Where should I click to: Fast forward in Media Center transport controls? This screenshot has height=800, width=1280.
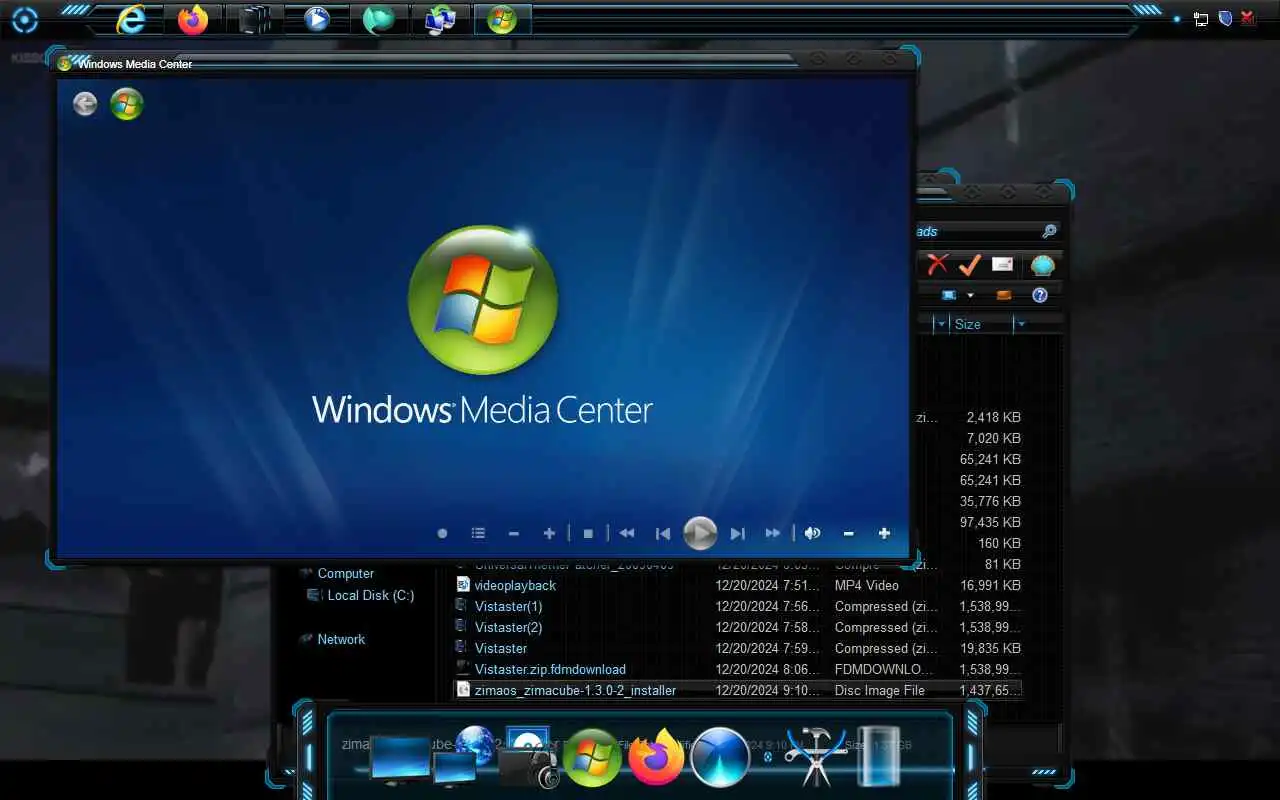(773, 533)
